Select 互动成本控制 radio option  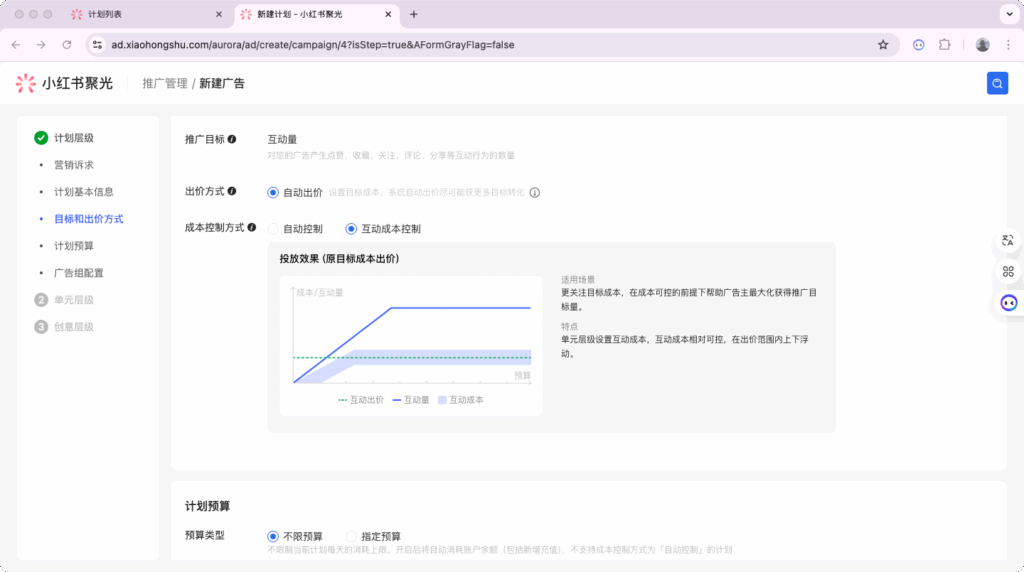point(351,229)
